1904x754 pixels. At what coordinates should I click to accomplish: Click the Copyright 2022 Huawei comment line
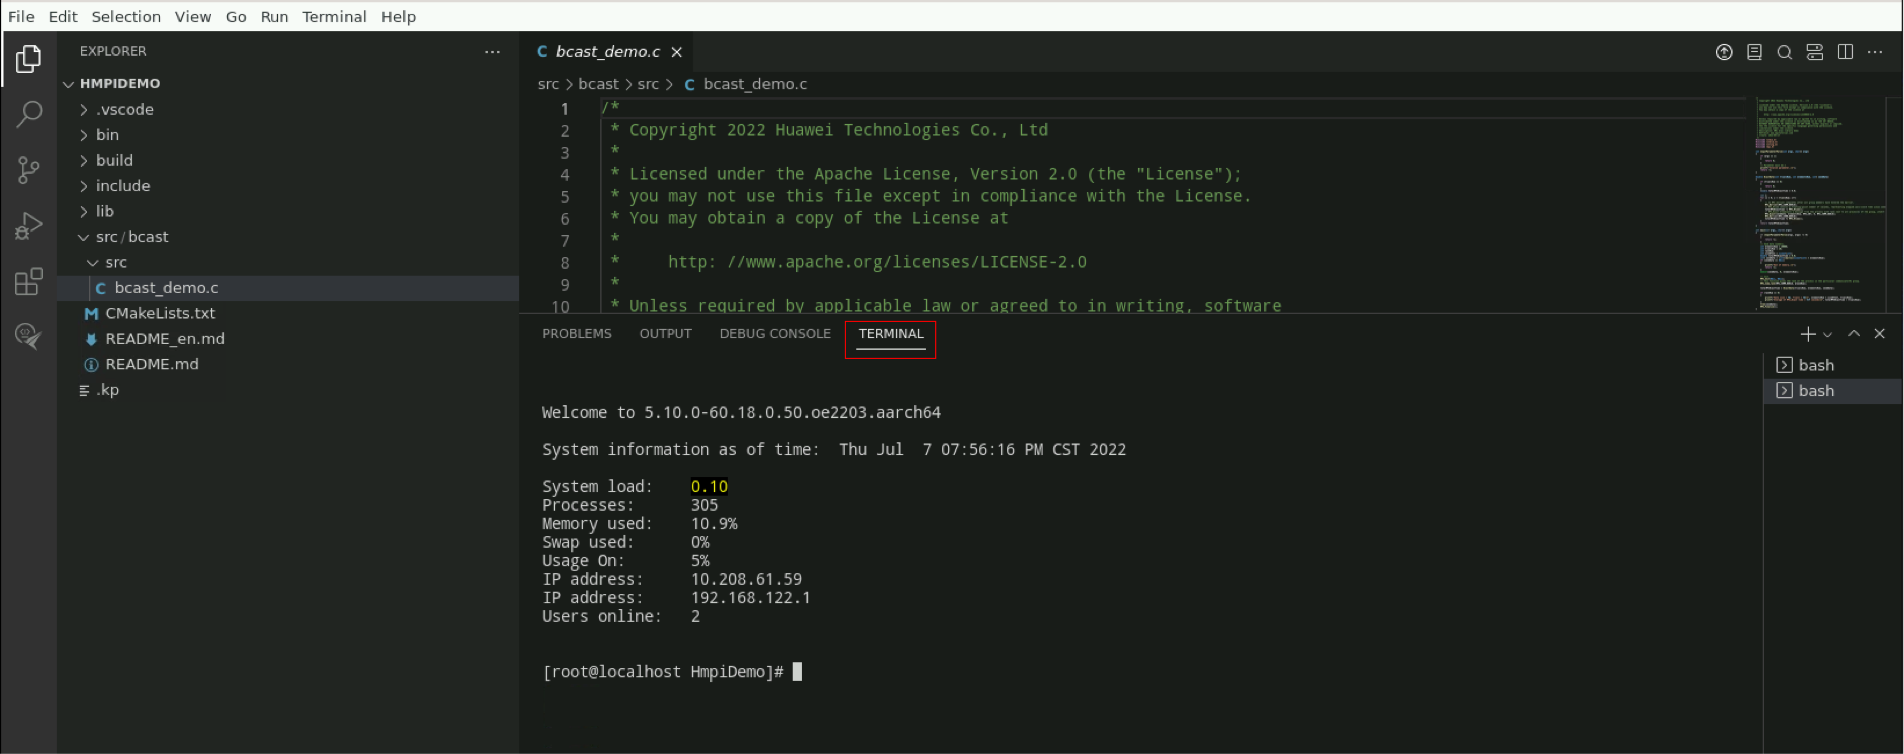click(838, 130)
